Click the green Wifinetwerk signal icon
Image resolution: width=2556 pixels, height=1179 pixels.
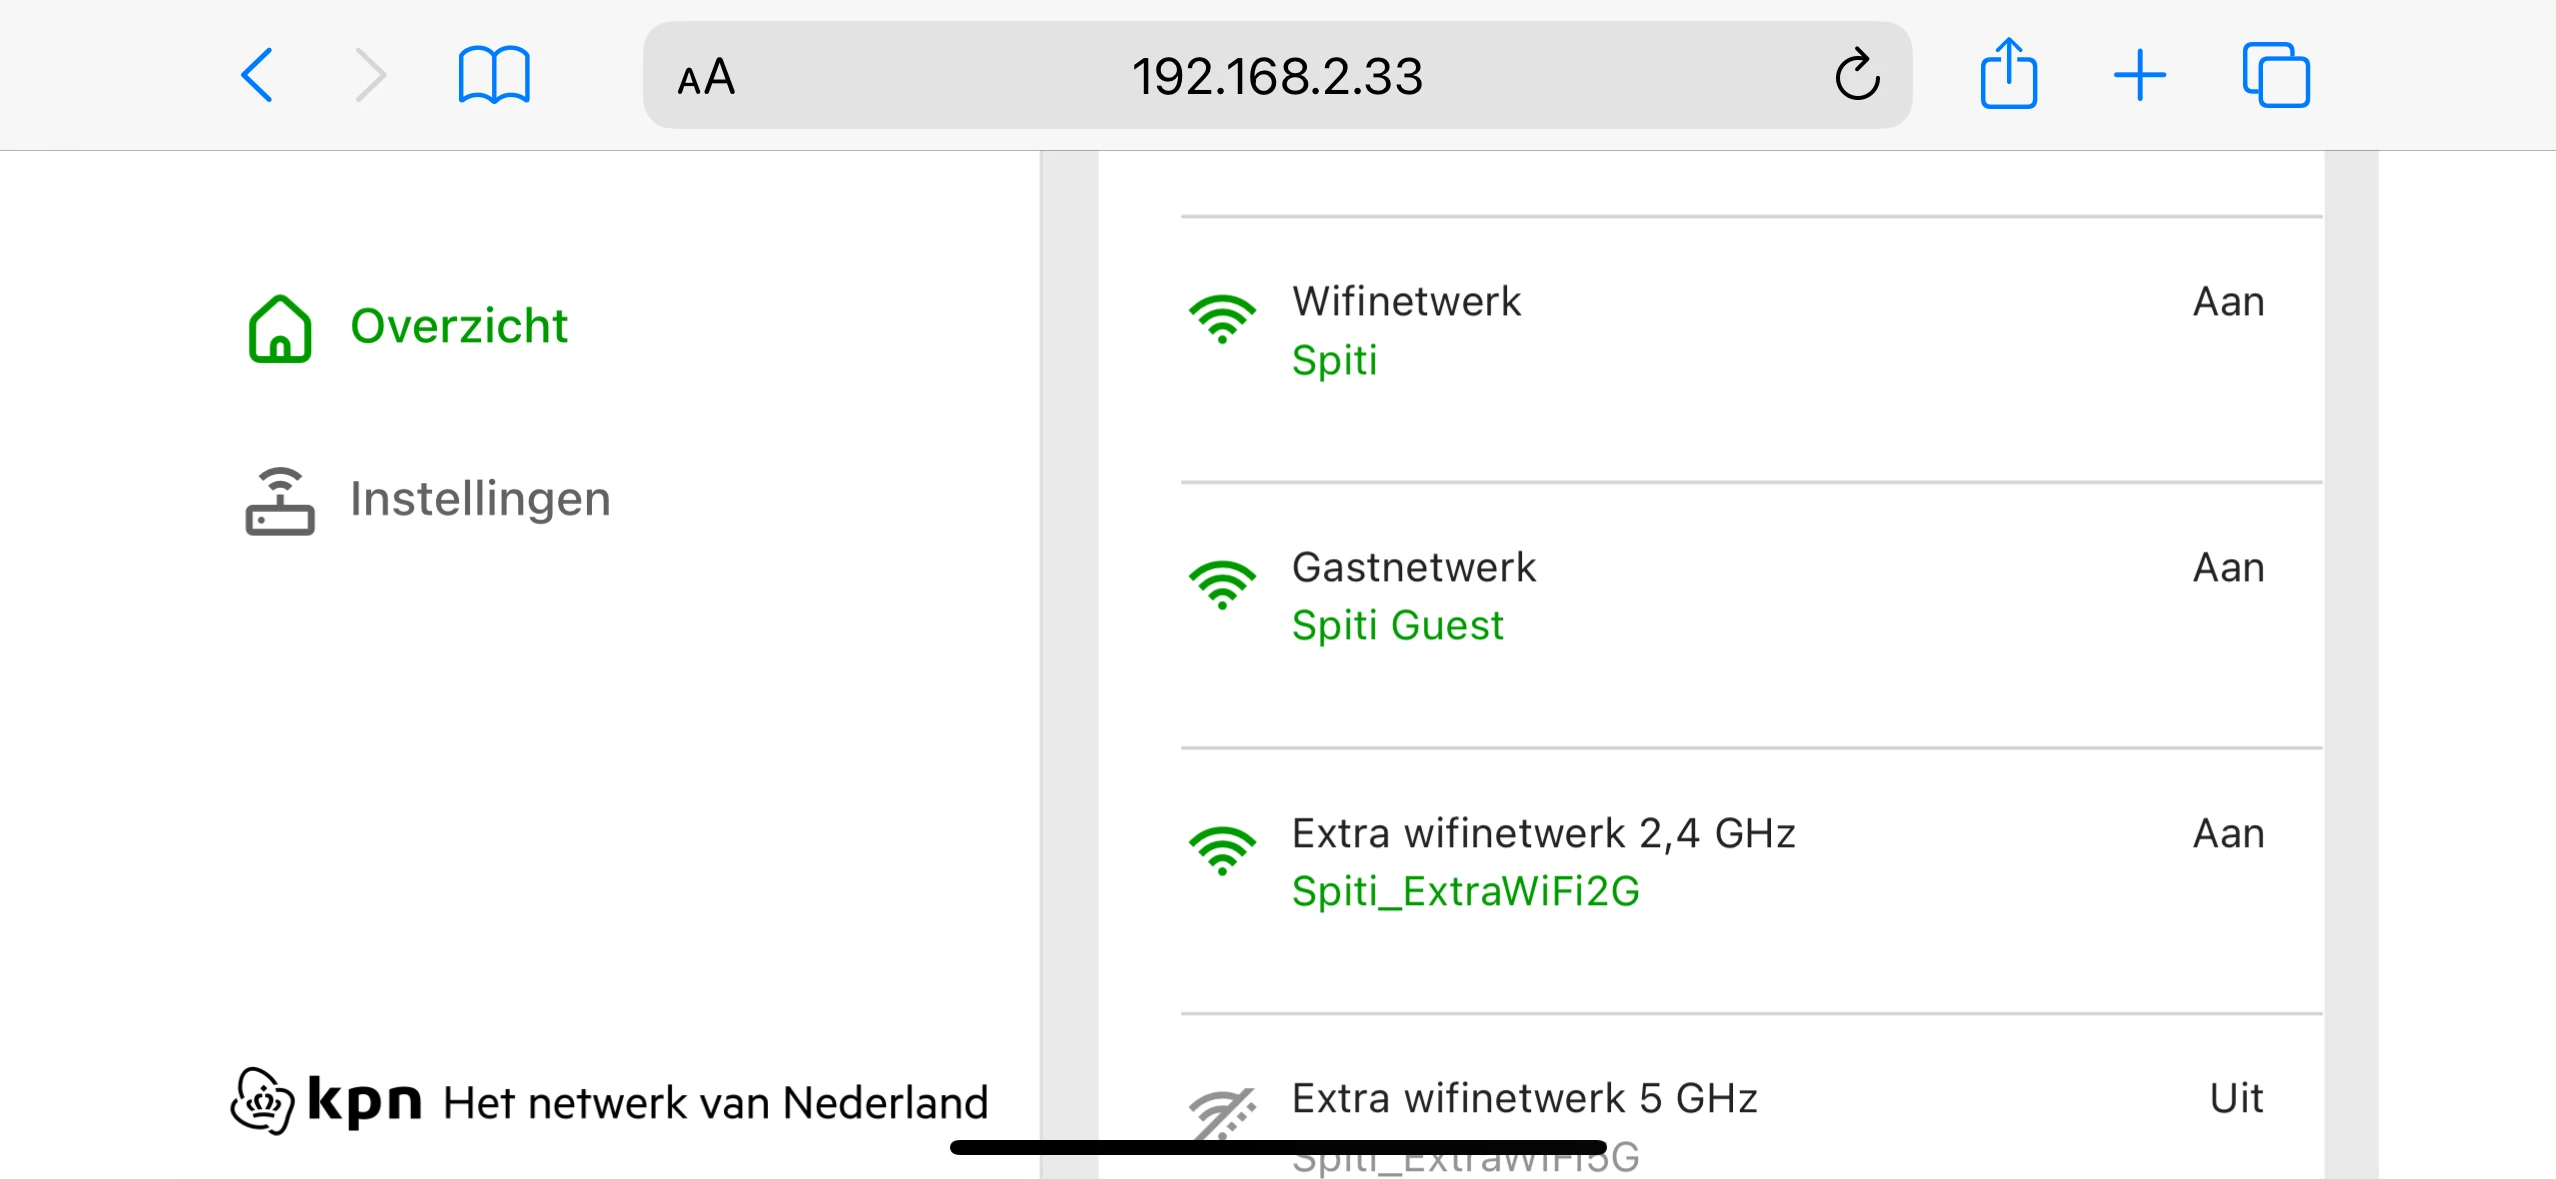pyautogui.click(x=1221, y=320)
